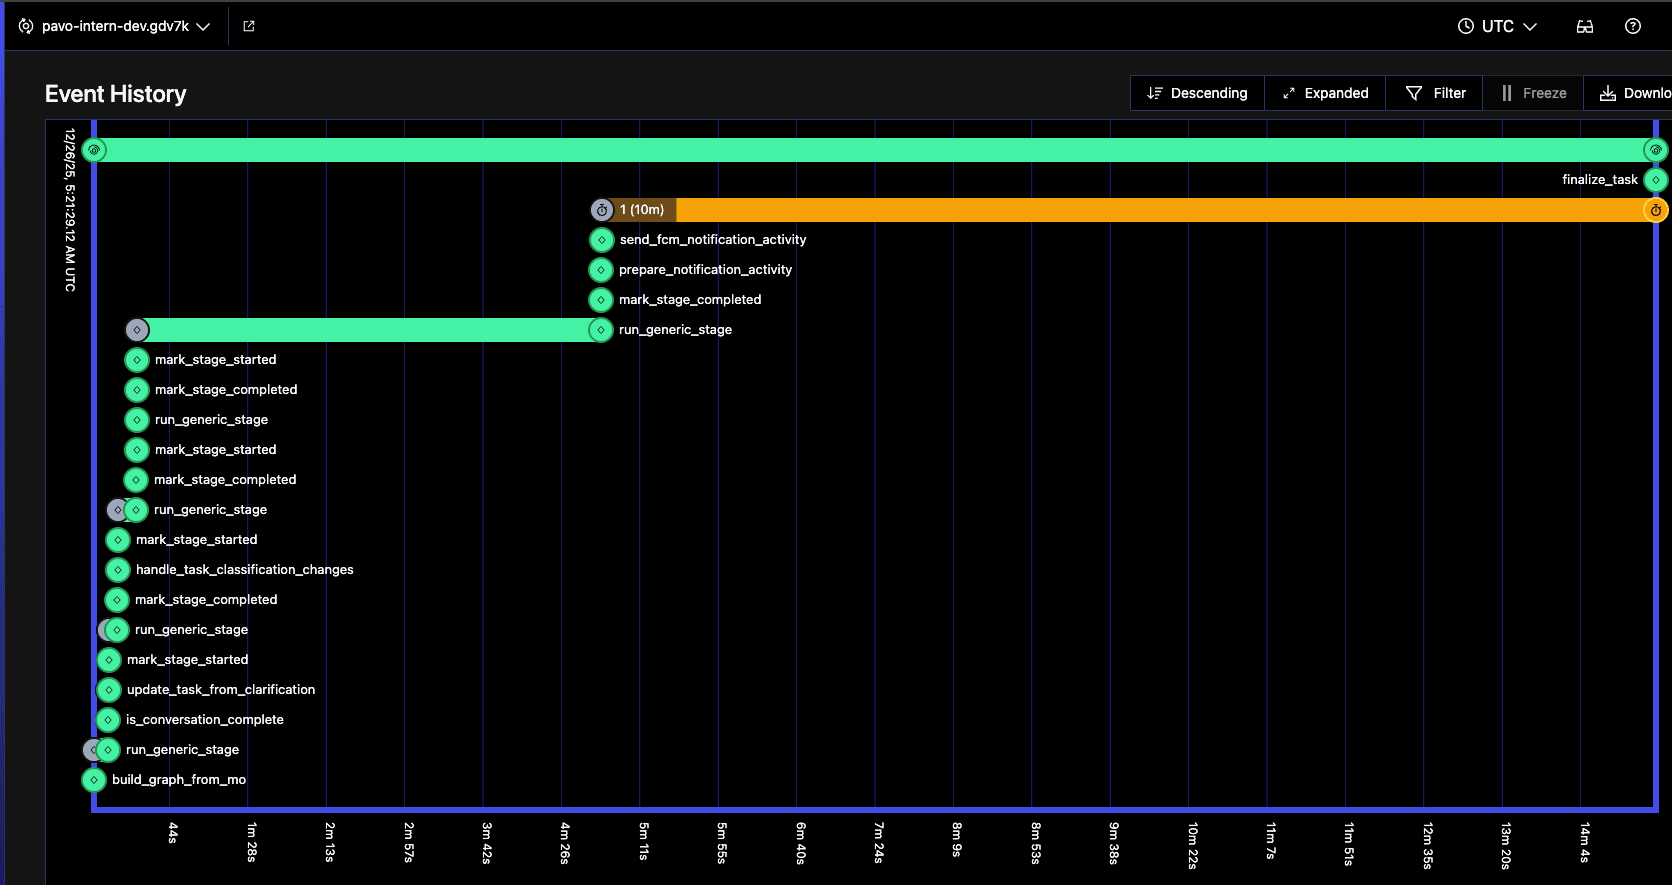Click the is_conversation_complete label

(x=205, y=720)
